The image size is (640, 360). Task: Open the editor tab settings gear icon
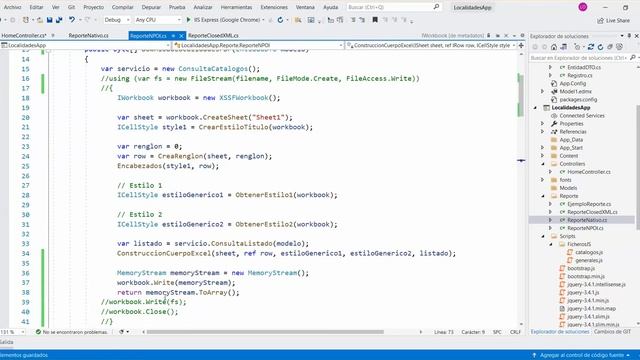point(522,36)
